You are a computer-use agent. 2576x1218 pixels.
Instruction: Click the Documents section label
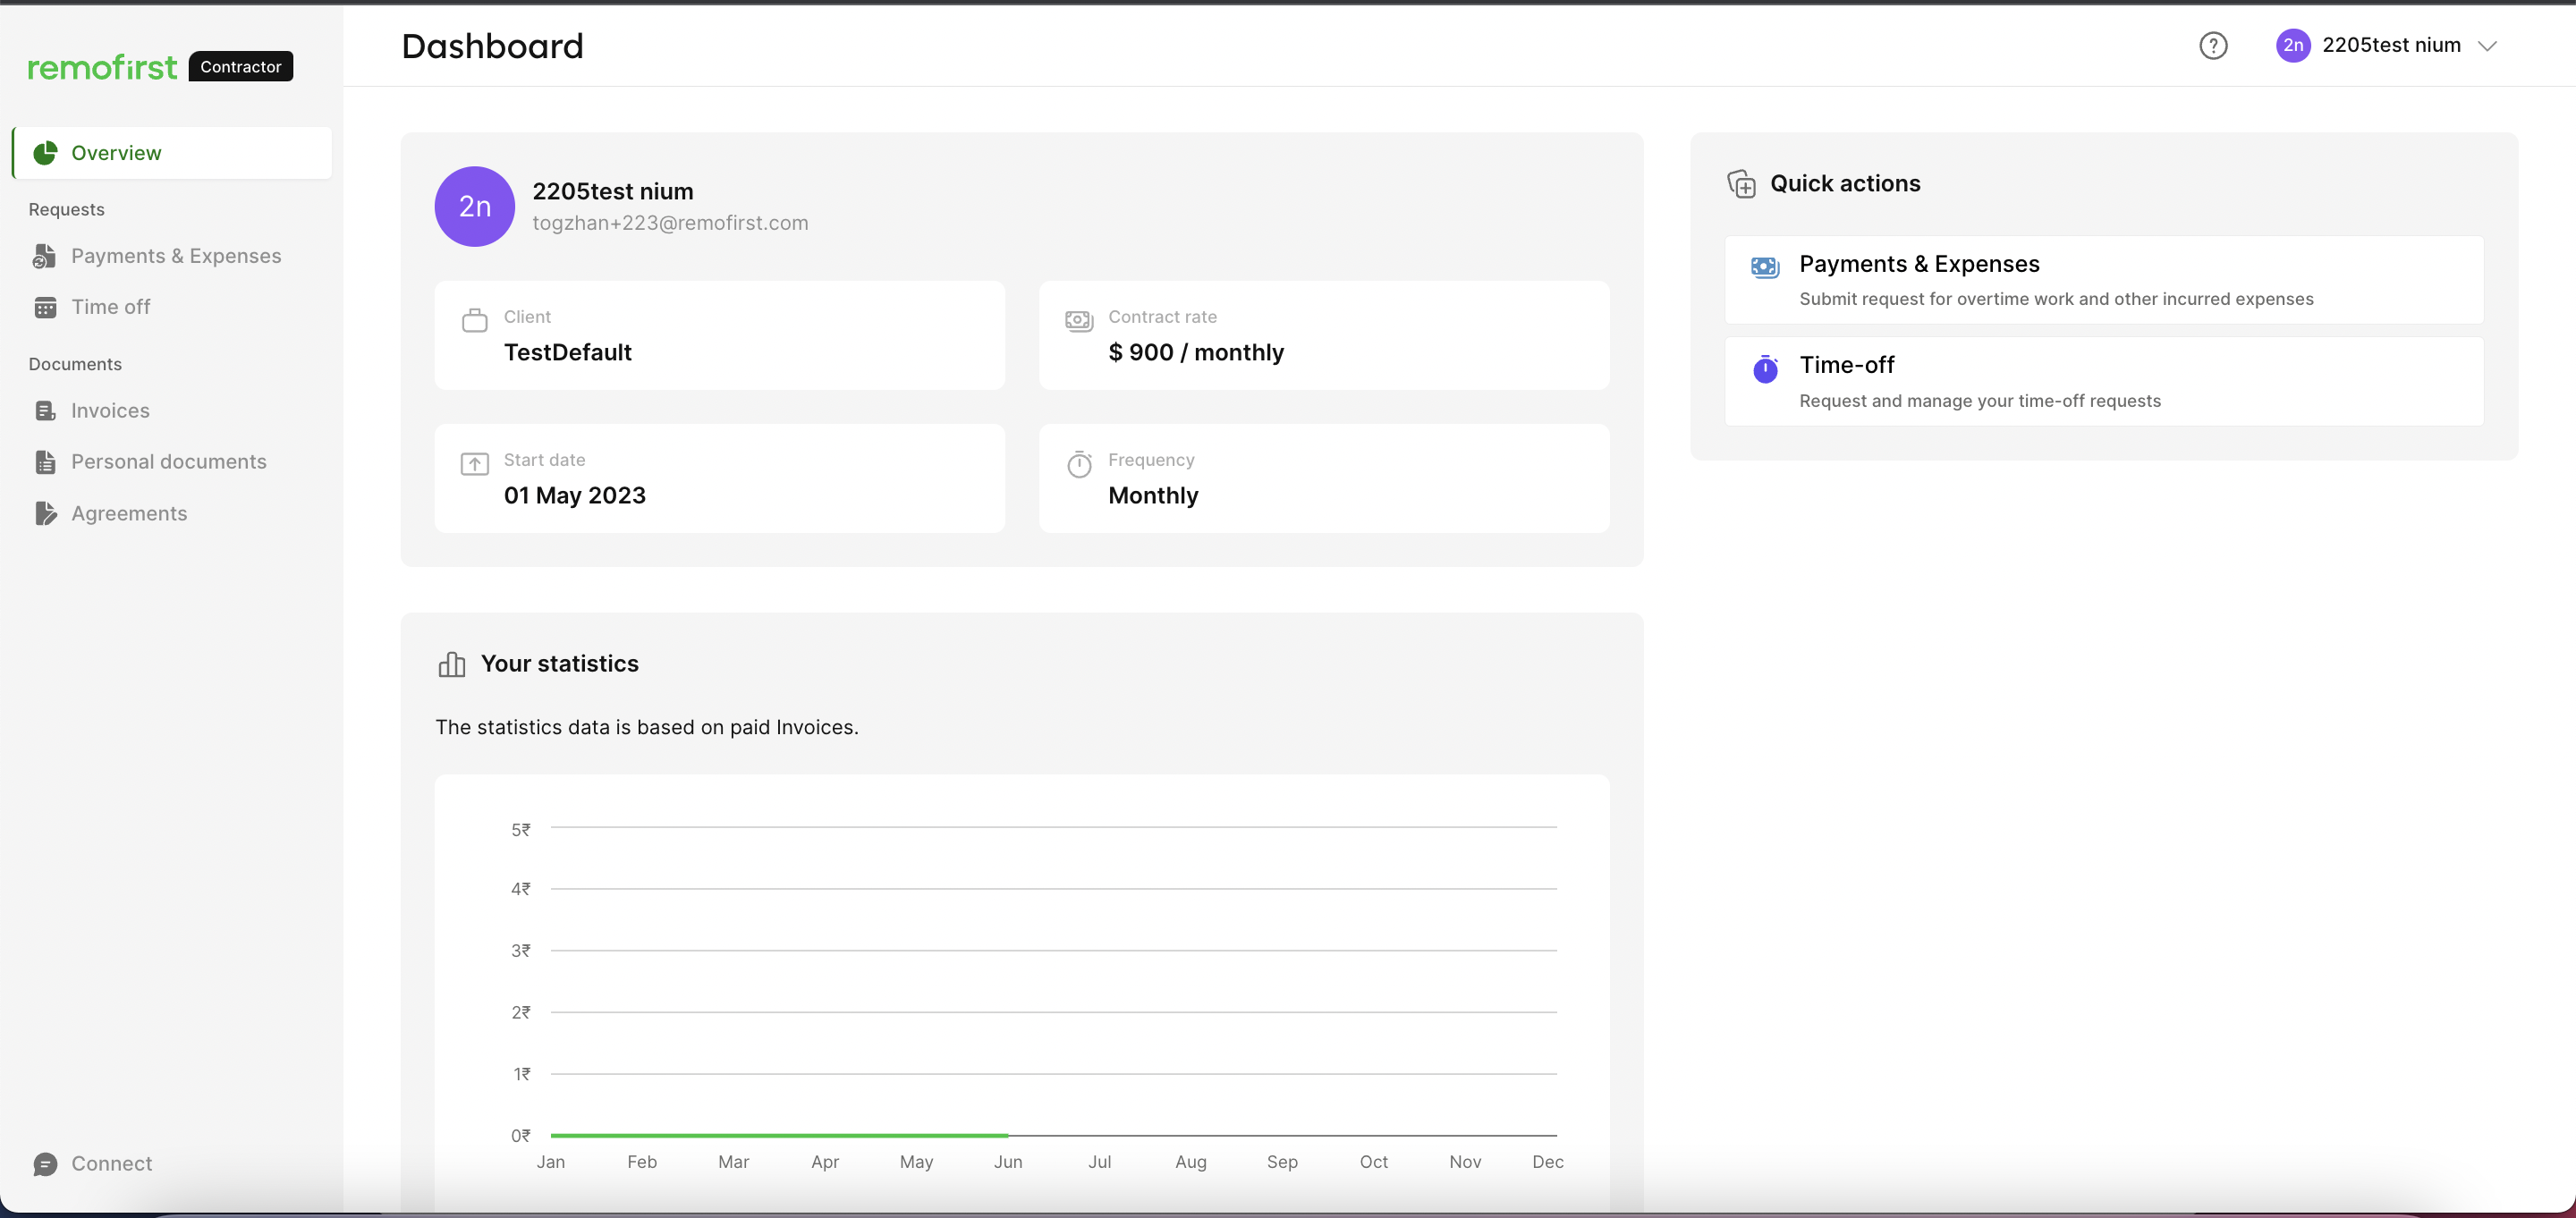(x=75, y=364)
